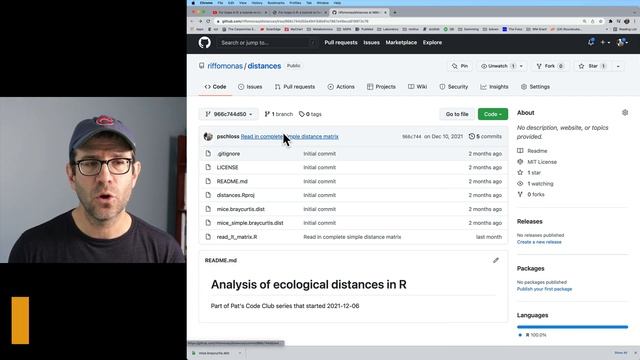Open pschloss author avatar
Viewport: 640px width, 360px height.
208,136
